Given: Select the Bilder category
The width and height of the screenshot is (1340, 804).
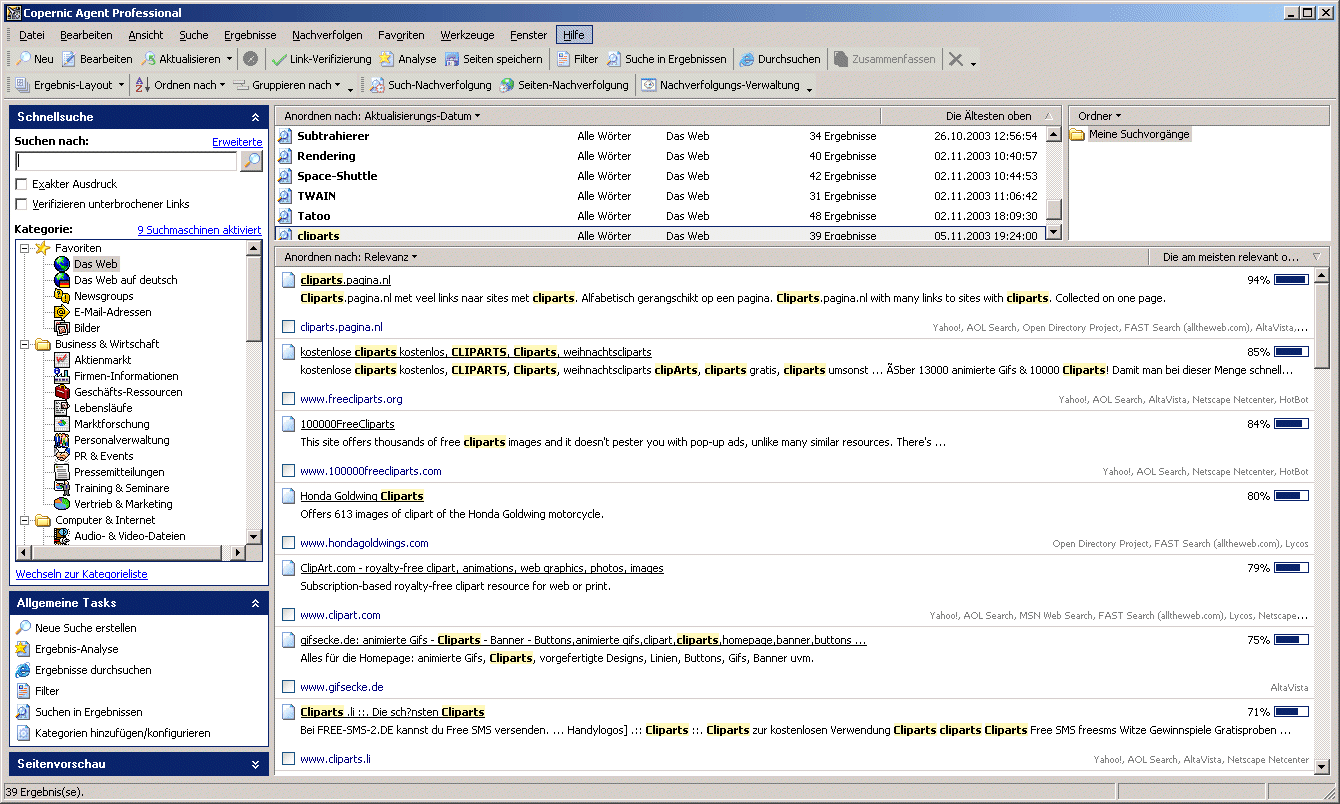Looking at the screenshot, I should tap(87, 328).
